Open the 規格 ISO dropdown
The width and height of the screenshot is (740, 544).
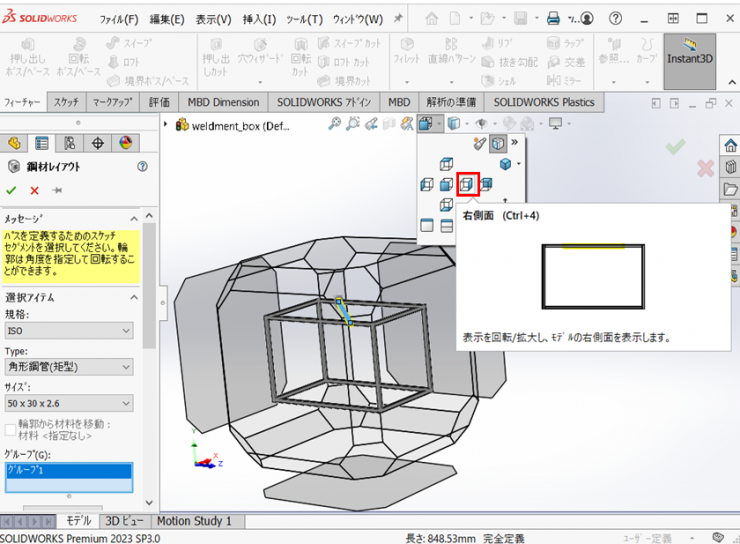tap(68, 331)
